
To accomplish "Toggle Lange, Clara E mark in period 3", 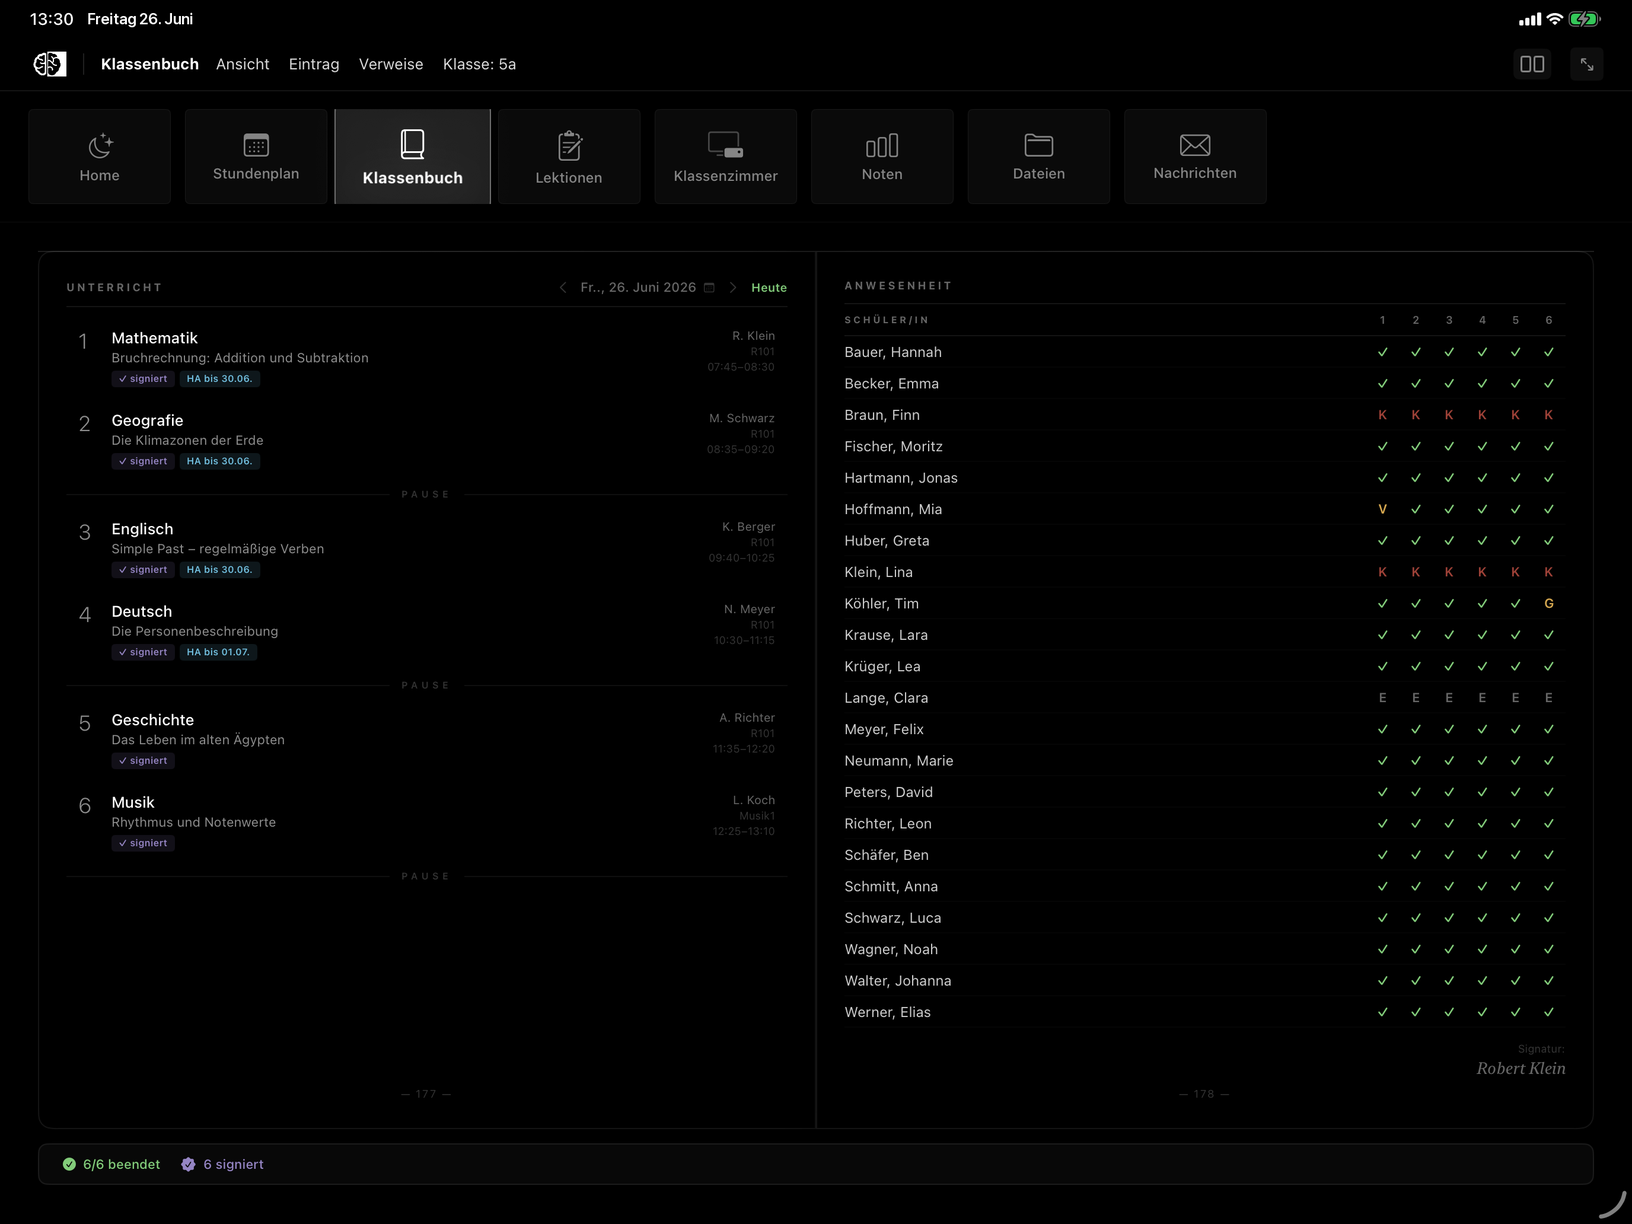I will [1449, 698].
